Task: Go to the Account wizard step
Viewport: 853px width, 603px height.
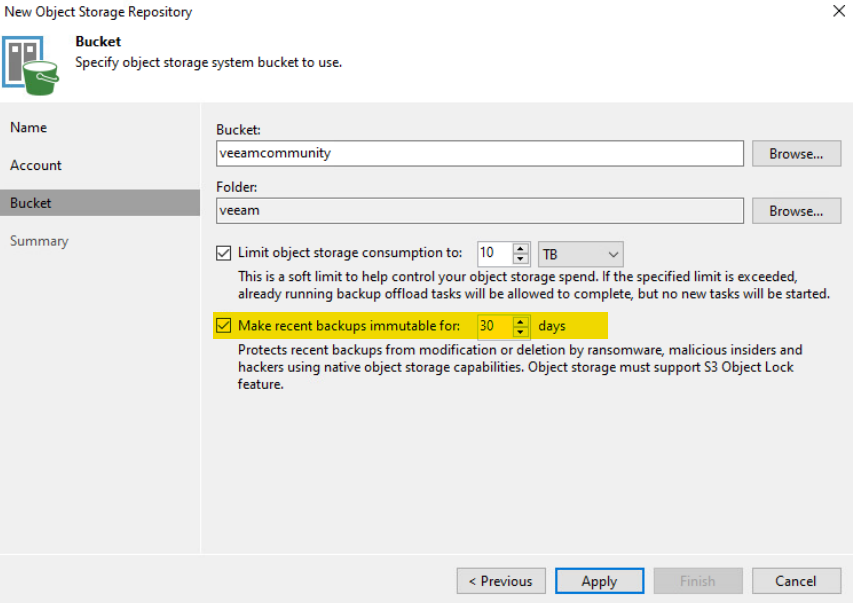Action: (x=36, y=165)
